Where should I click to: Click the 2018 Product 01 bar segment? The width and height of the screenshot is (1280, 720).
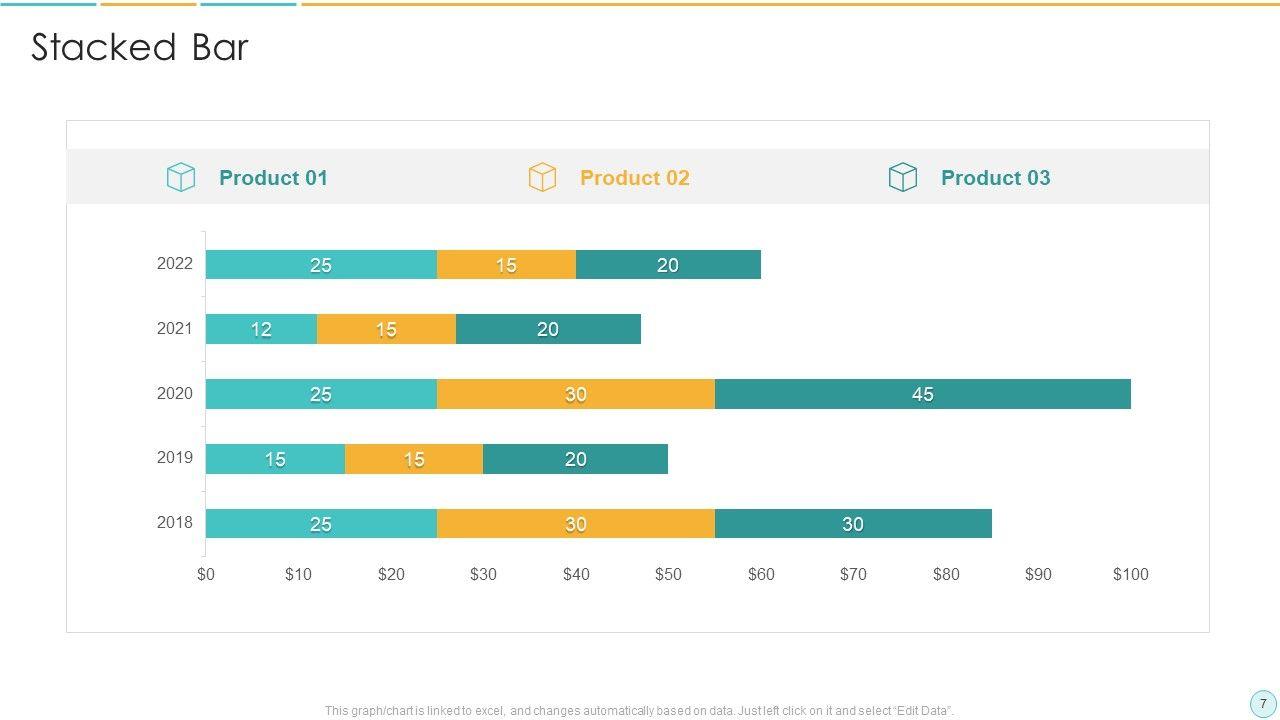(x=321, y=524)
